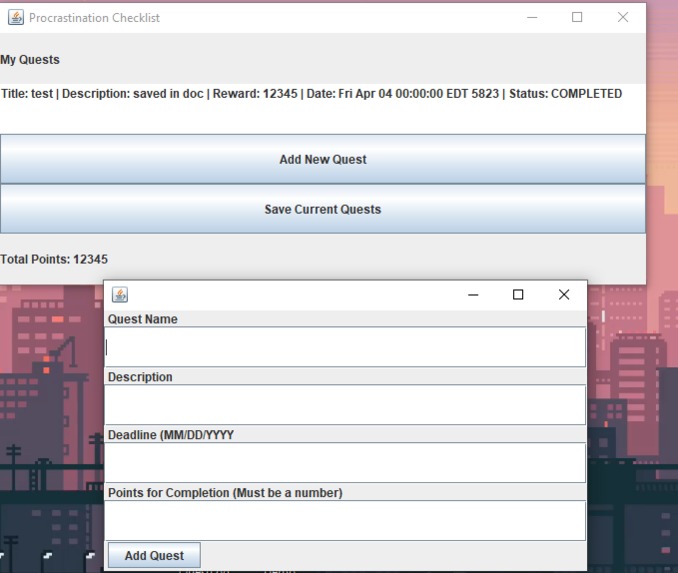Minimize the add quest dialog window
The width and height of the screenshot is (678, 573).
(x=473, y=295)
